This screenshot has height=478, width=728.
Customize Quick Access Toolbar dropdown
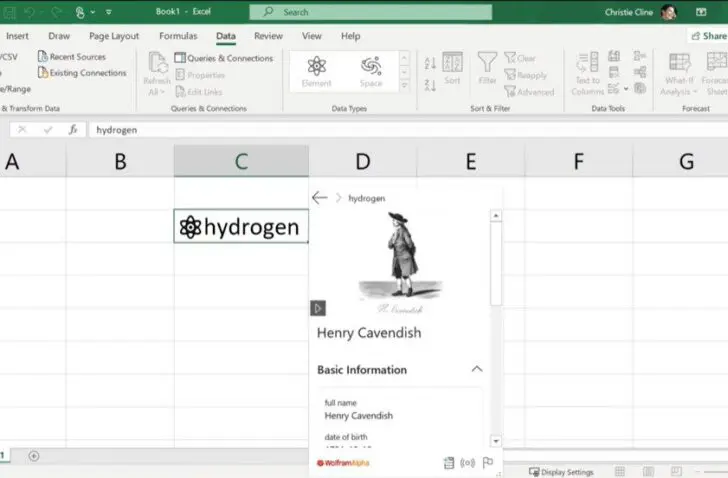pyautogui.click(x=109, y=12)
